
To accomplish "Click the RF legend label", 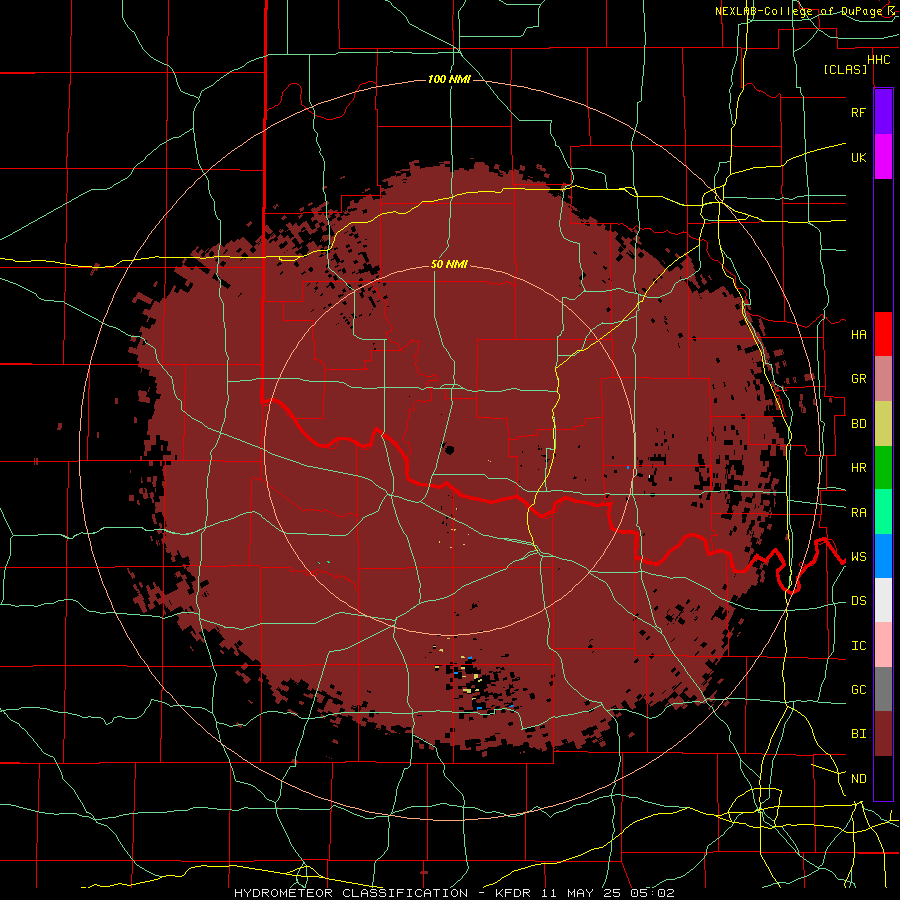I will pos(858,112).
